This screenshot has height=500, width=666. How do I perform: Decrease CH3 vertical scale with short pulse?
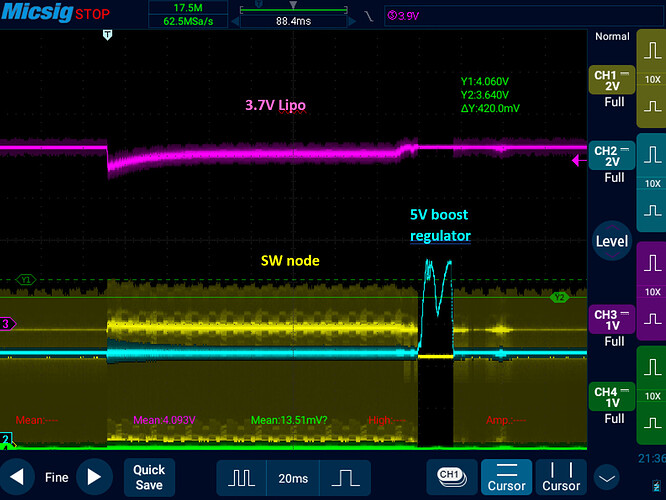tap(652, 319)
